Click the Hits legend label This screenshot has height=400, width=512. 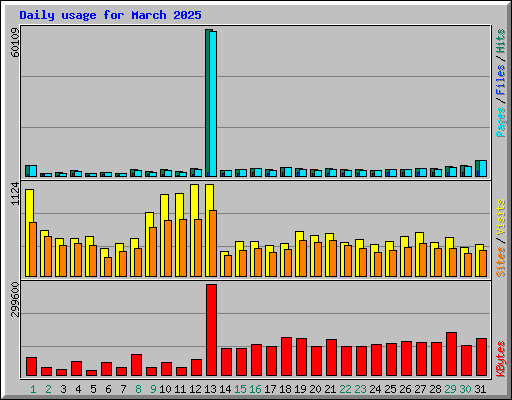501,41
